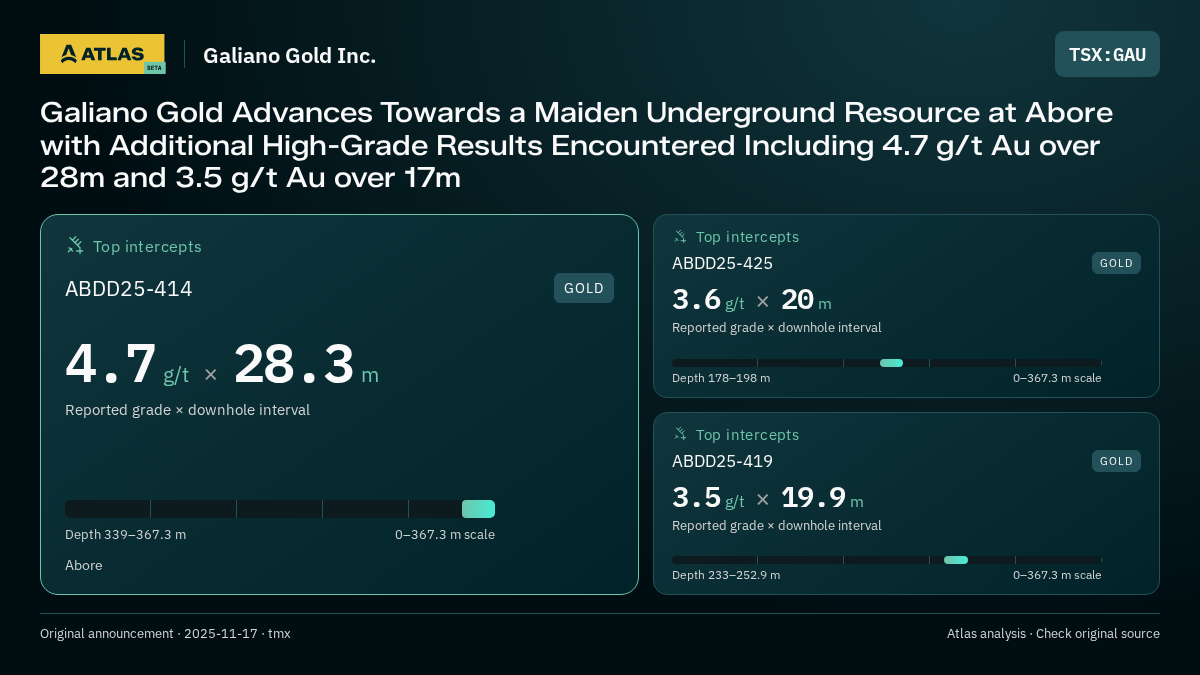This screenshot has width=1200, height=675.
Task: Click the headline about Maiden Underground Resource
Action: (x=576, y=145)
